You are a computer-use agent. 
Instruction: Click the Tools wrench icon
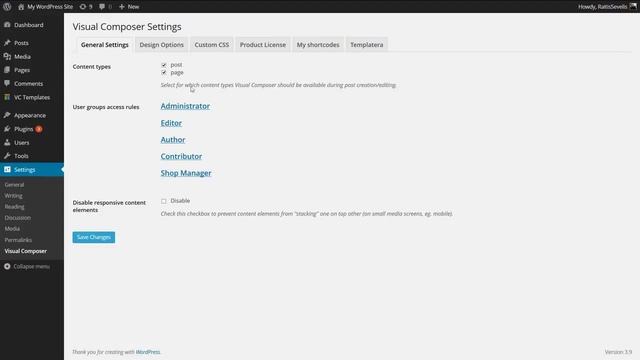tap(7, 156)
